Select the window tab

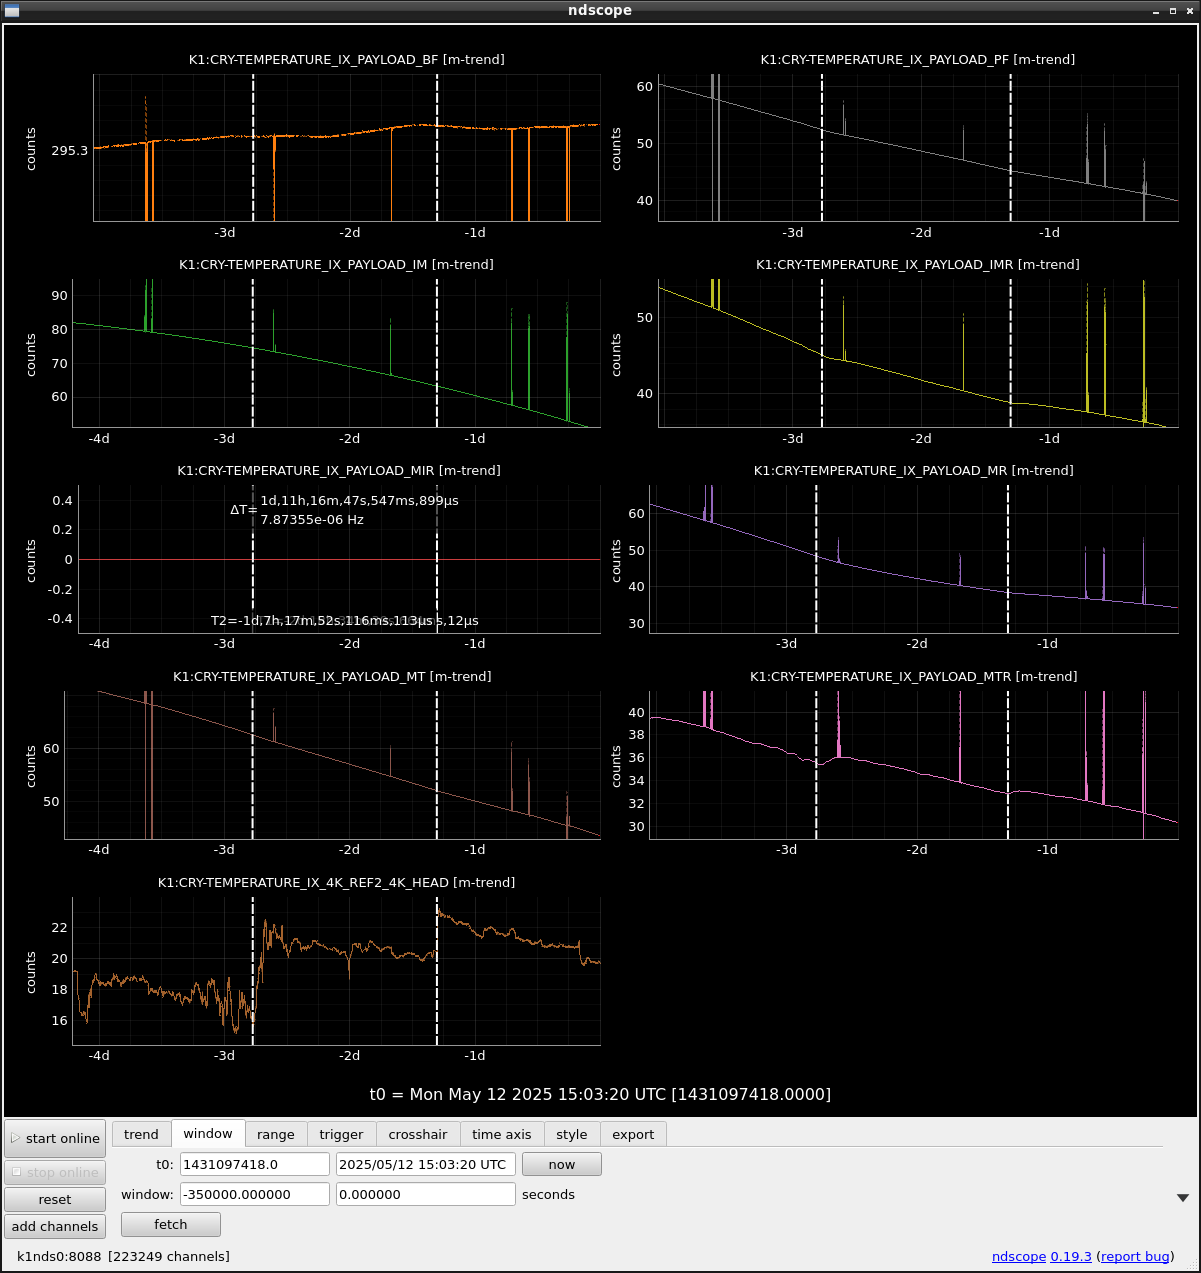[x=208, y=1133]
